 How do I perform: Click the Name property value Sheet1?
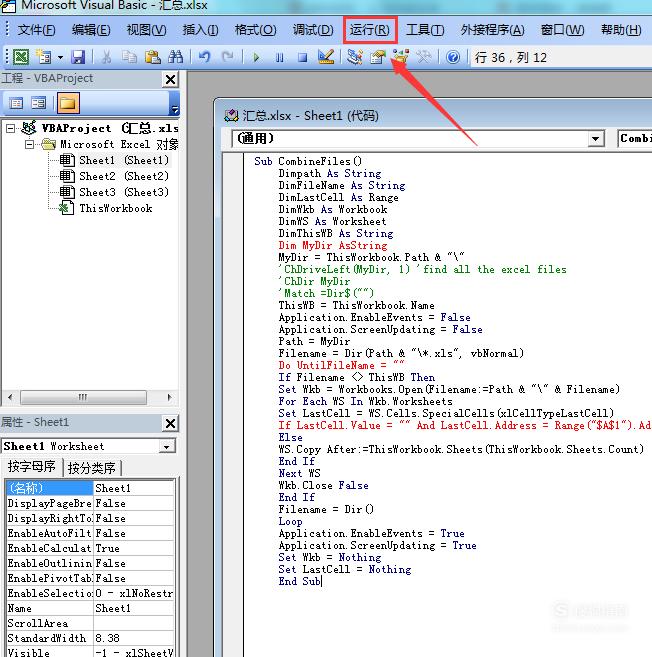click(x=134, y=608)
